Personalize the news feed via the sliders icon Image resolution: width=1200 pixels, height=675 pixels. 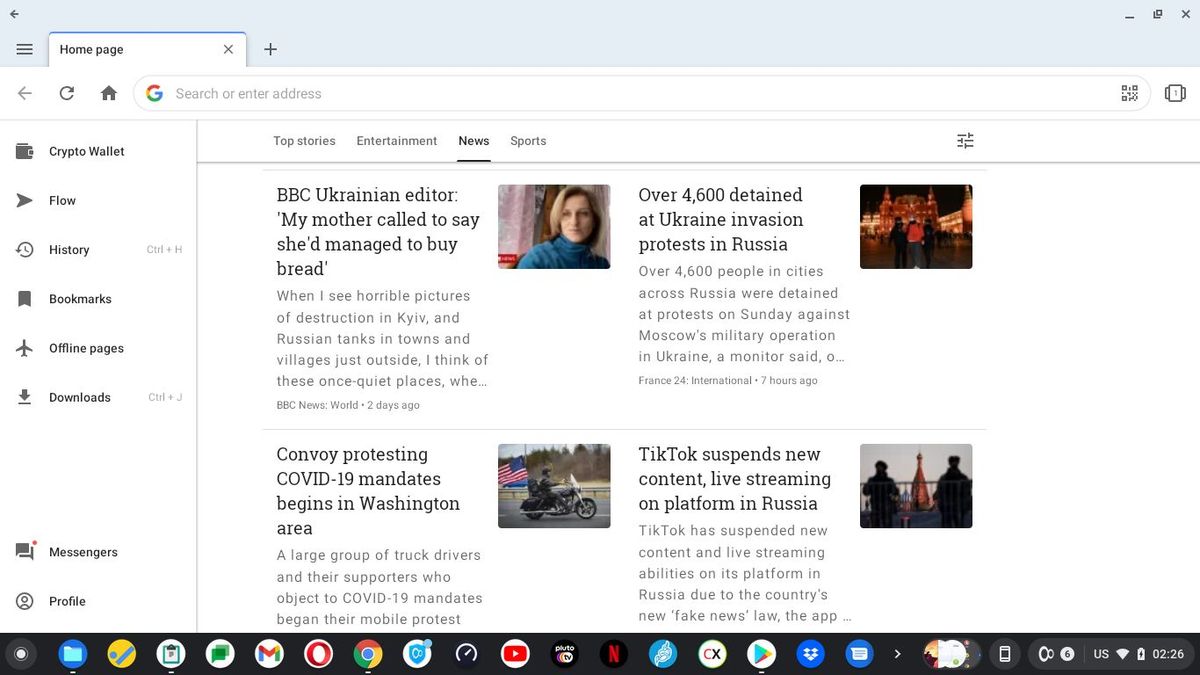pos(964,140)
